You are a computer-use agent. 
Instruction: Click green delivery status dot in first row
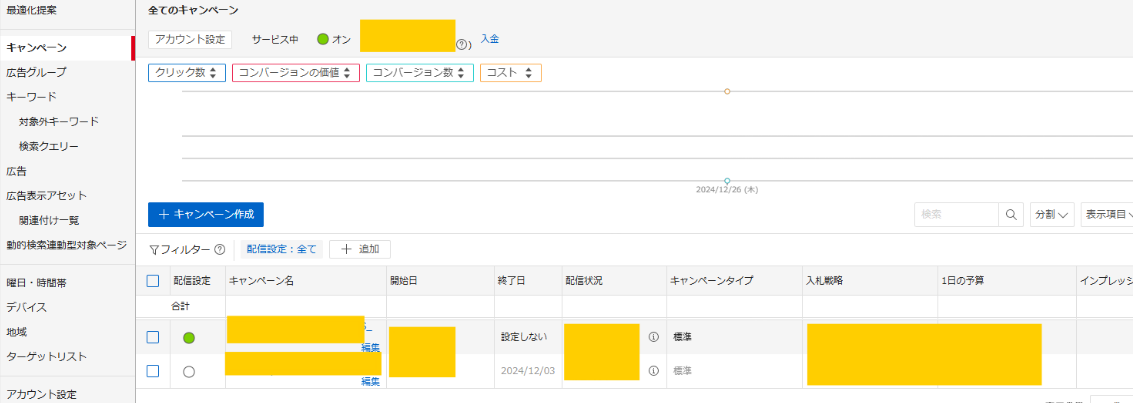pos(189,338)
